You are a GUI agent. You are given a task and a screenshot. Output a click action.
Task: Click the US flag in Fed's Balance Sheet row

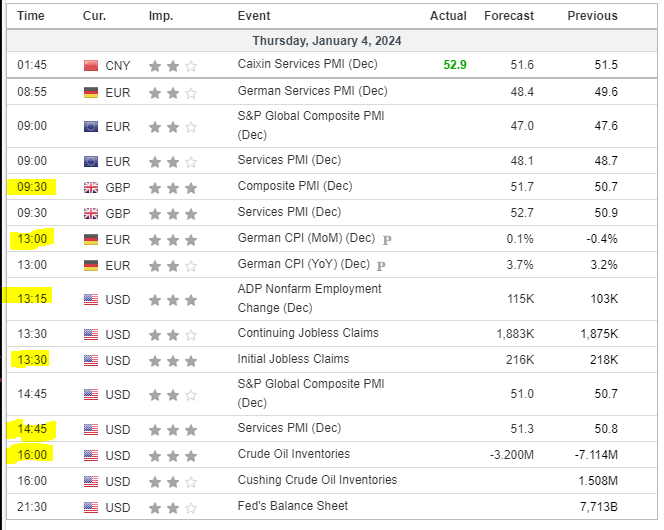tap(92, 507)
